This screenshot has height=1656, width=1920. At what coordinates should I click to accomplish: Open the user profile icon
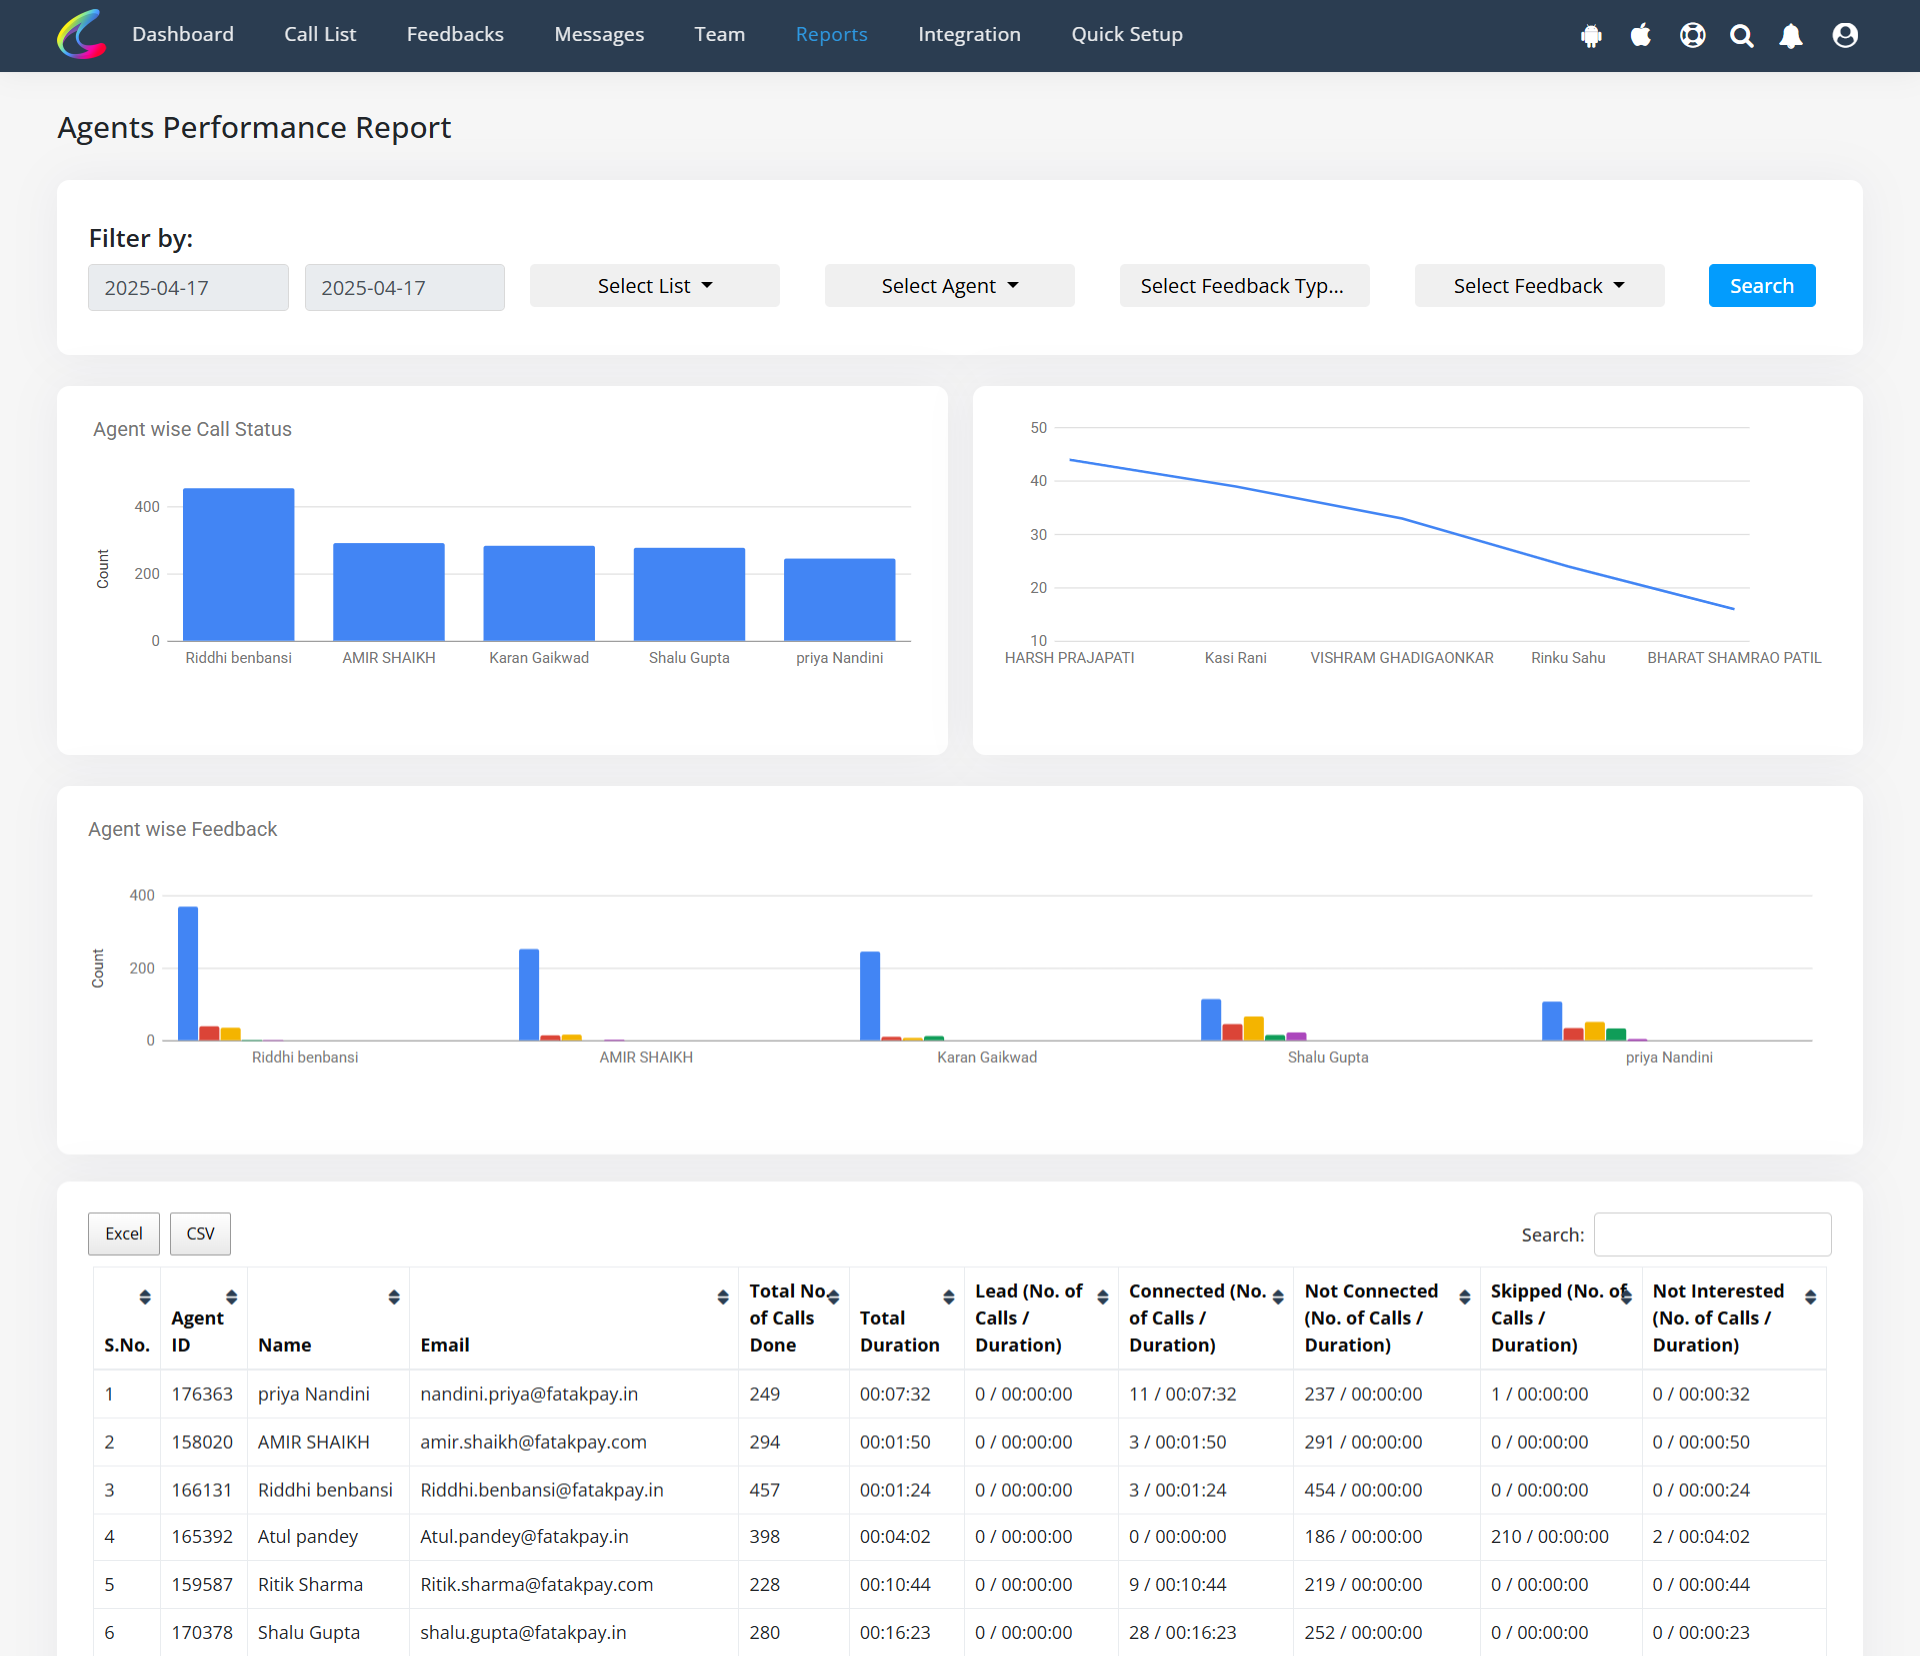coord(1845,36)
